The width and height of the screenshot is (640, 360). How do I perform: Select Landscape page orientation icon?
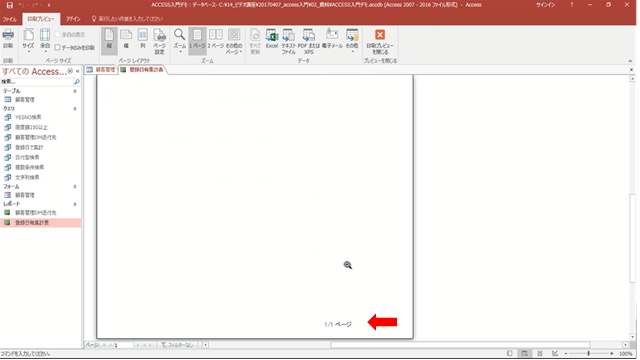tap(126, 40)
